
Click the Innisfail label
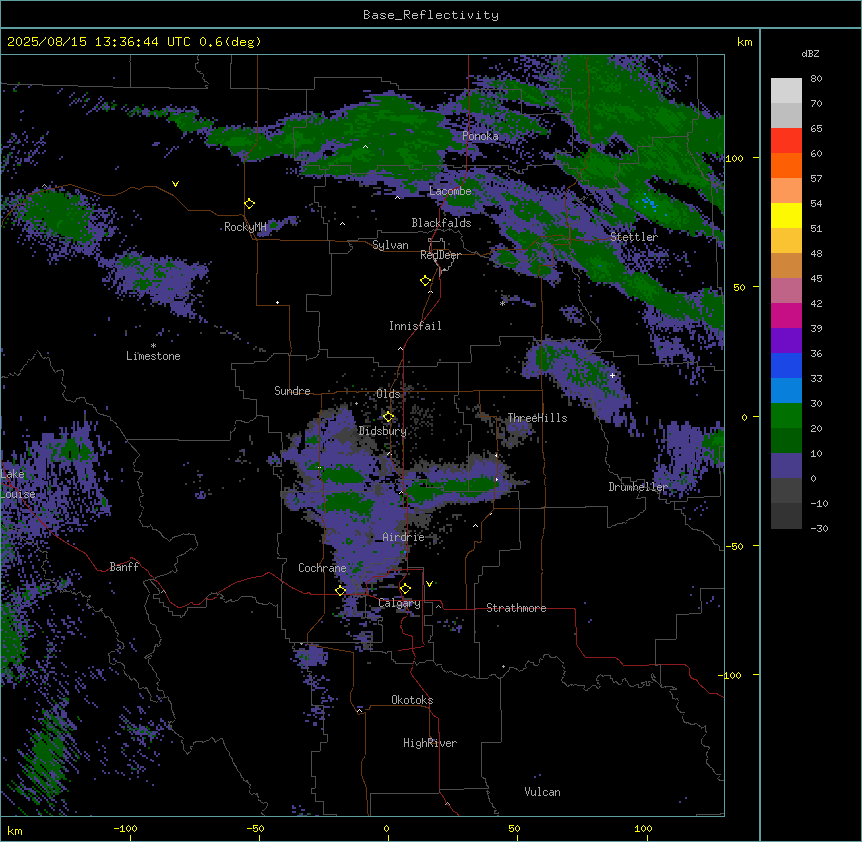[x=415, y=326]
